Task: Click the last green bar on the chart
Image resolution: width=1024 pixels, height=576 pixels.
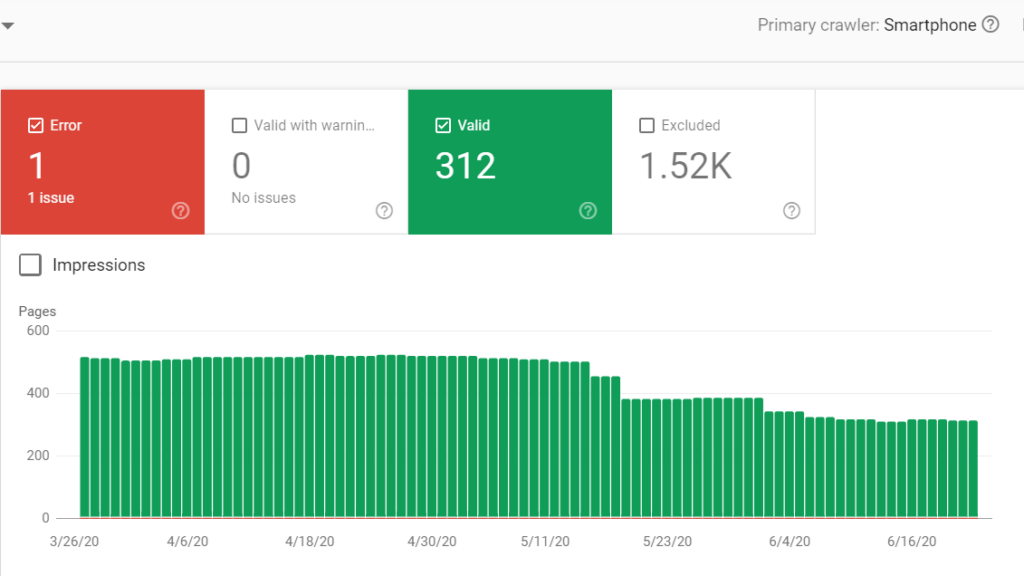Action: pos(972,469)
